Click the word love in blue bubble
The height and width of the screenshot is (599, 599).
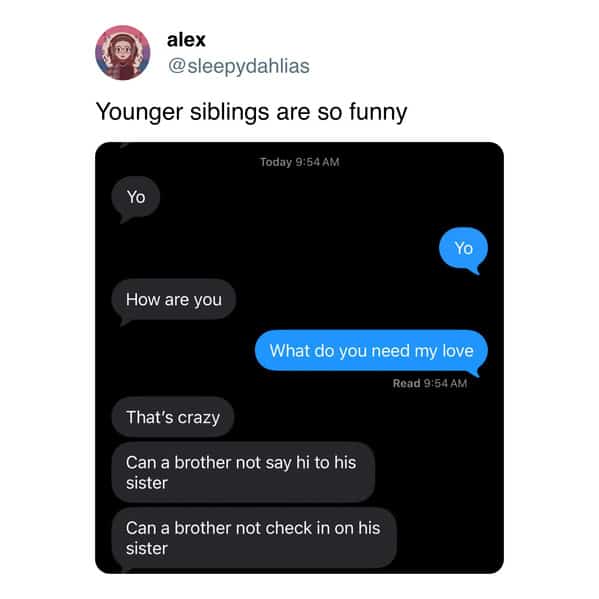pyautogui.click(x=458, y=350)
